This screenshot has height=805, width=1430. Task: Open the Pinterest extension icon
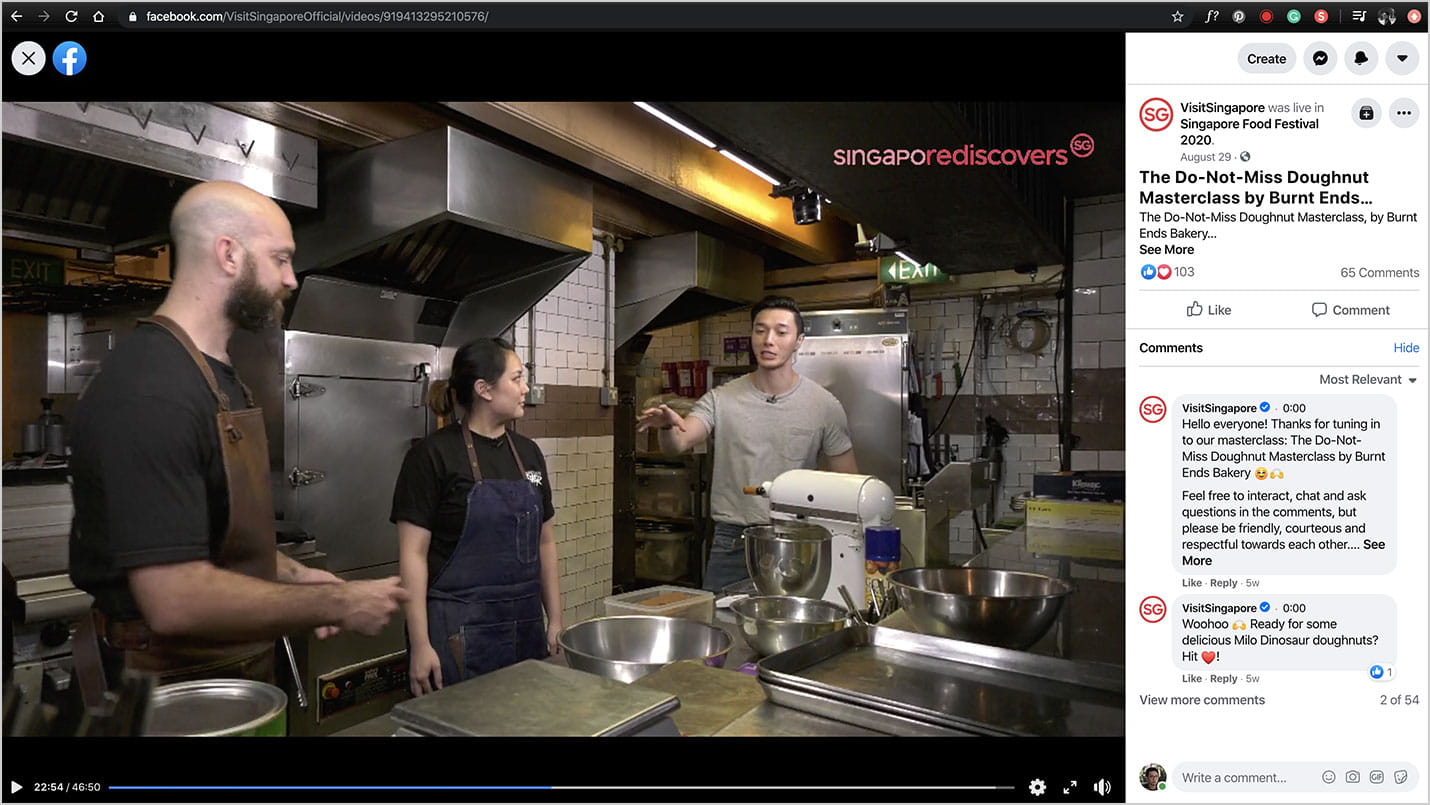point(1238,16)
